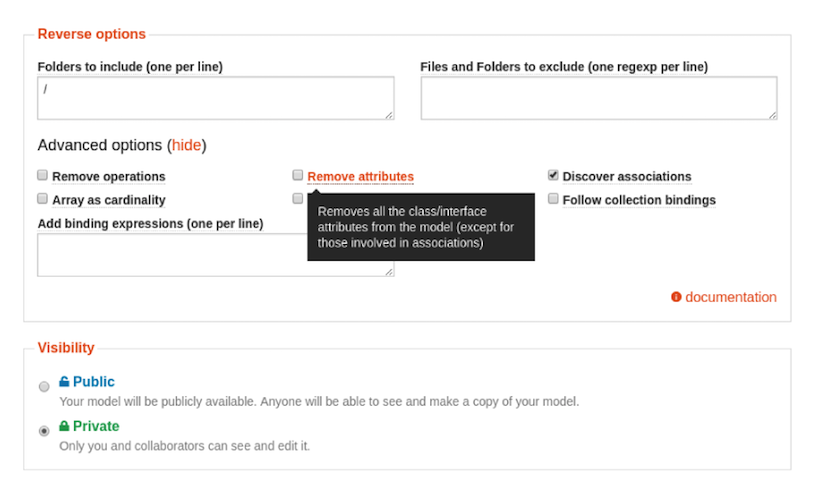Uncheck the Discover associations checkbox
813x500 pixels.
coord(553,175)
